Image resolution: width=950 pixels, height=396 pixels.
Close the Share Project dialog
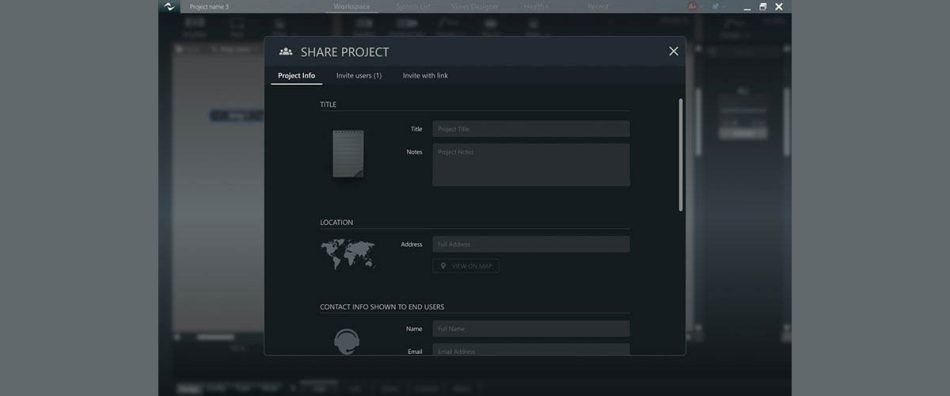[x=673, y=51]
